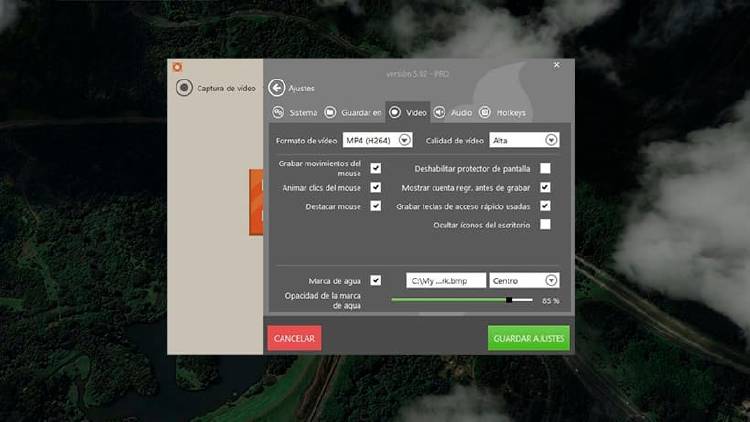Image resolution: width=750 pixels, height=422 pixels.
Task: Click the watermark file path field
Action: pyautogui.click(x=446, y=280)
